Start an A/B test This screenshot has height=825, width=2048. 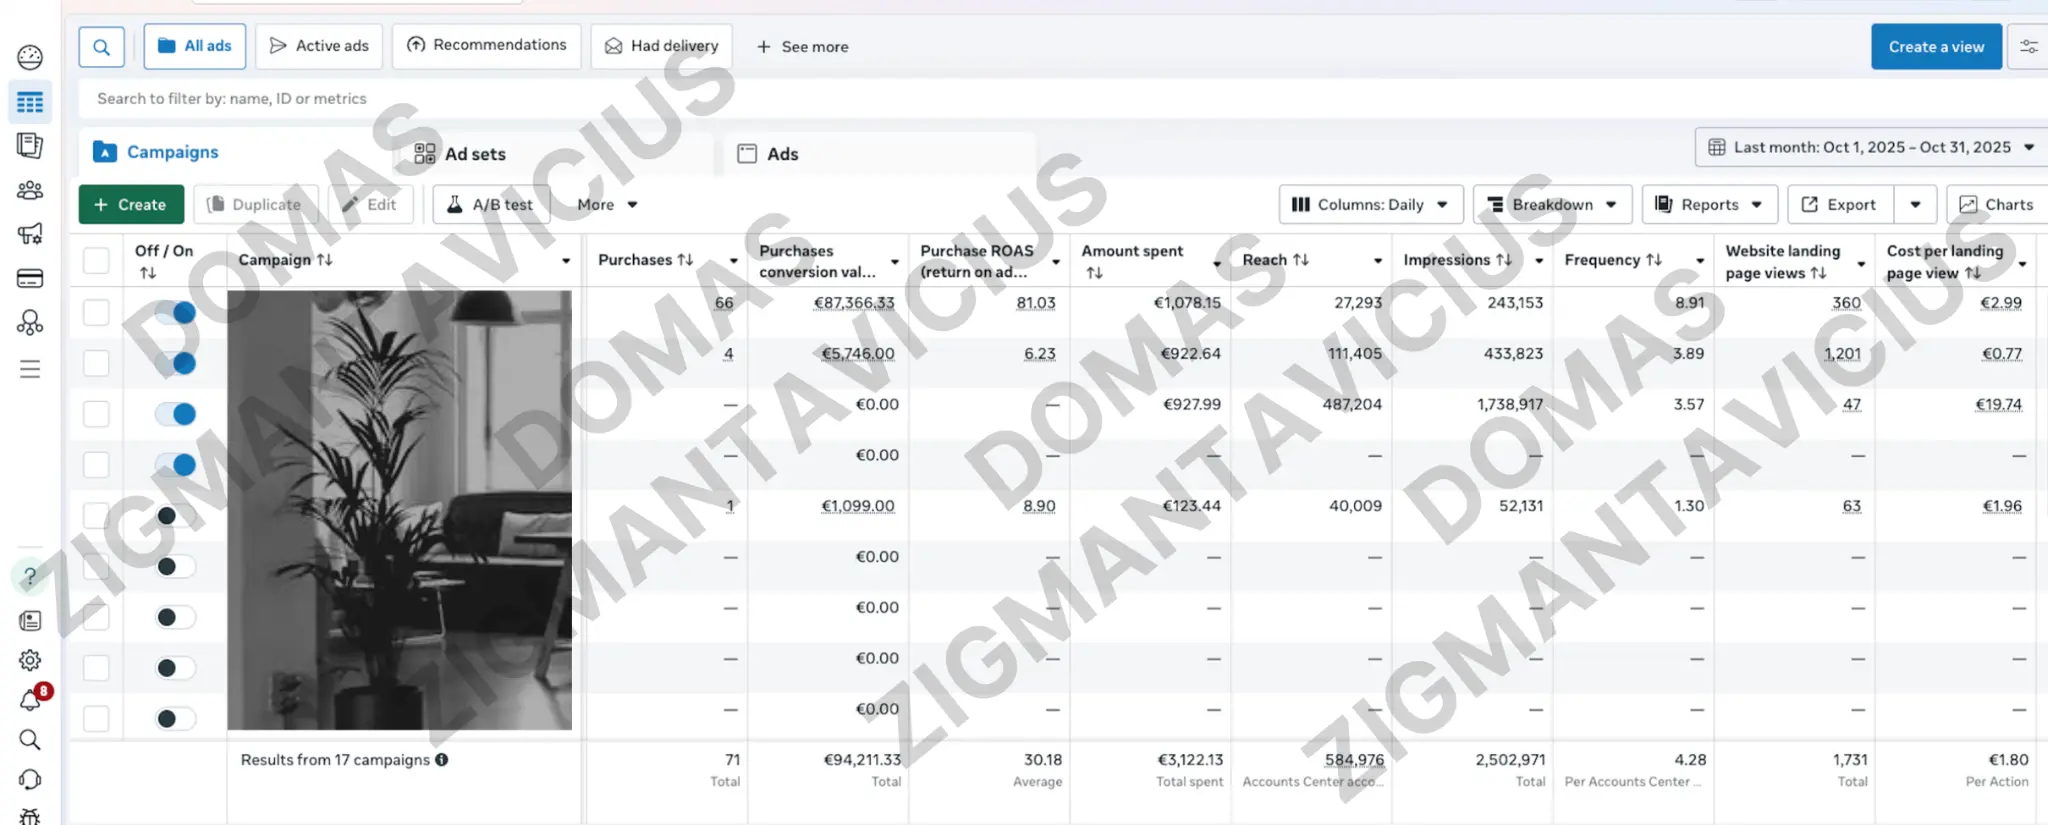click(x=491, y=204)
